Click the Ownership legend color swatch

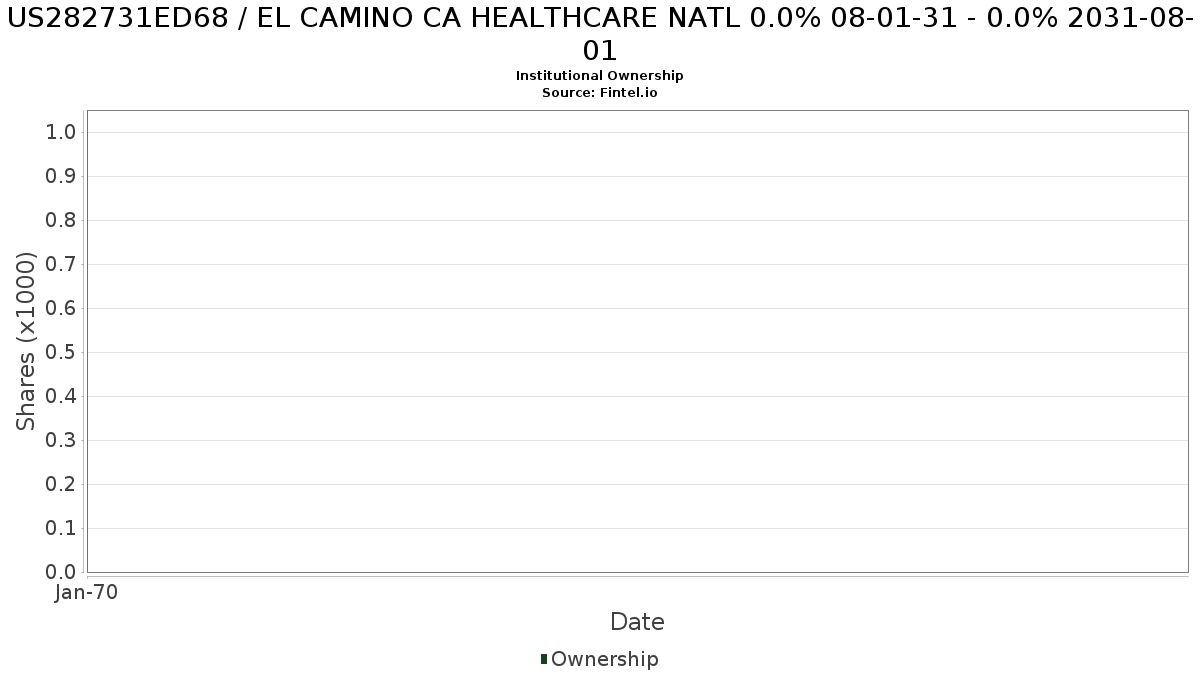point(544,659)
